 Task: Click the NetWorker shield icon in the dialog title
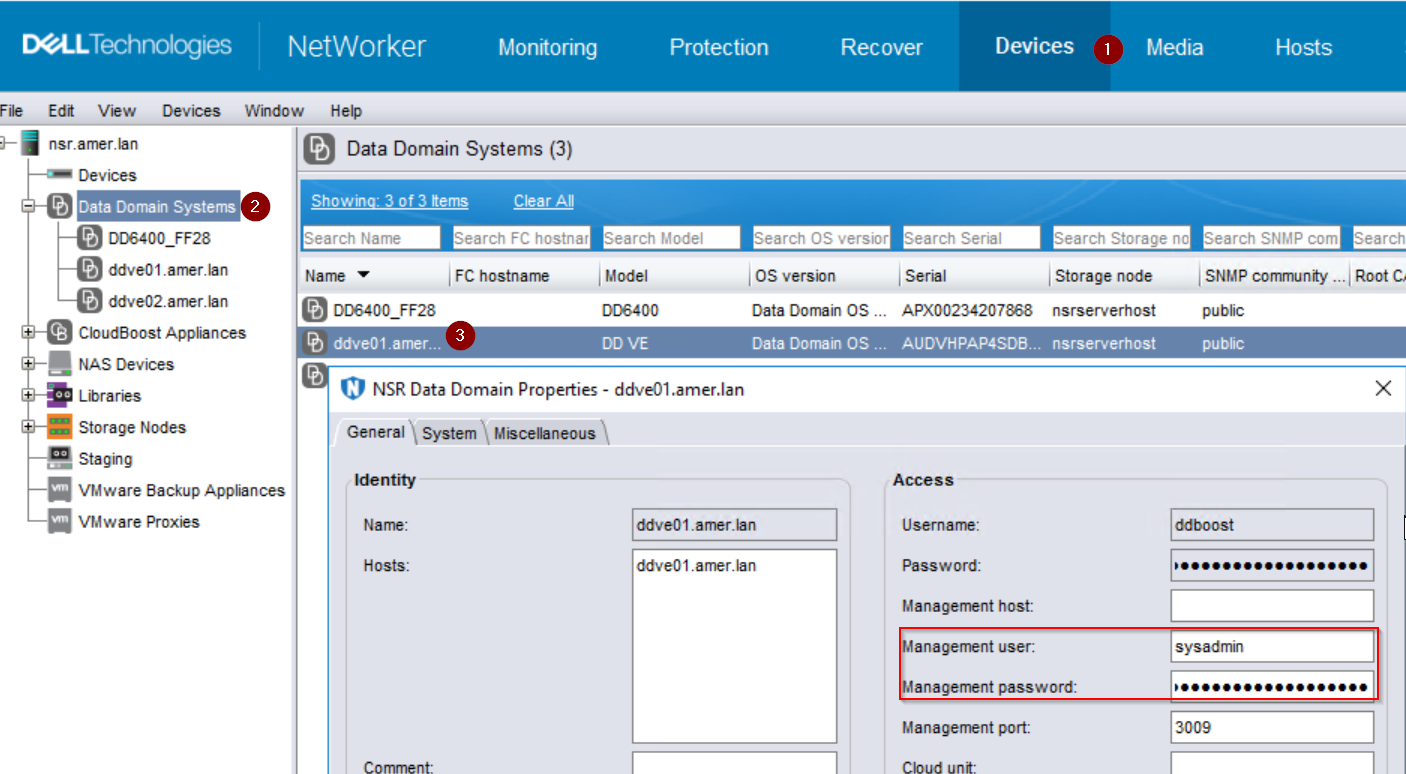coord(353,388)
